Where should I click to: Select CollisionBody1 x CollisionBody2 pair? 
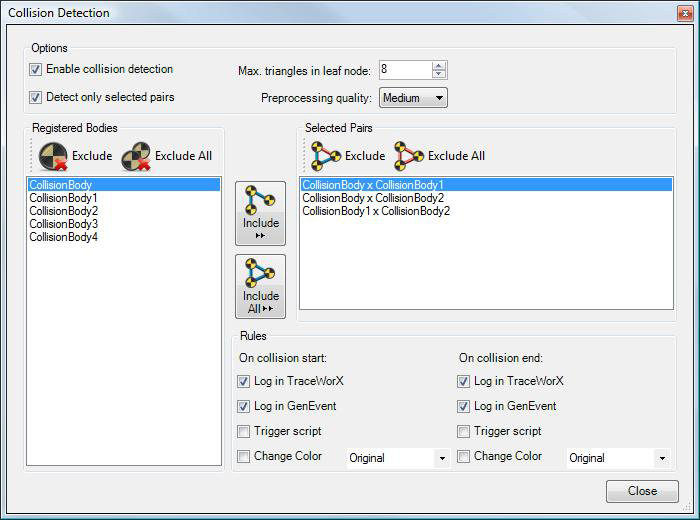(x=376, y=211)
